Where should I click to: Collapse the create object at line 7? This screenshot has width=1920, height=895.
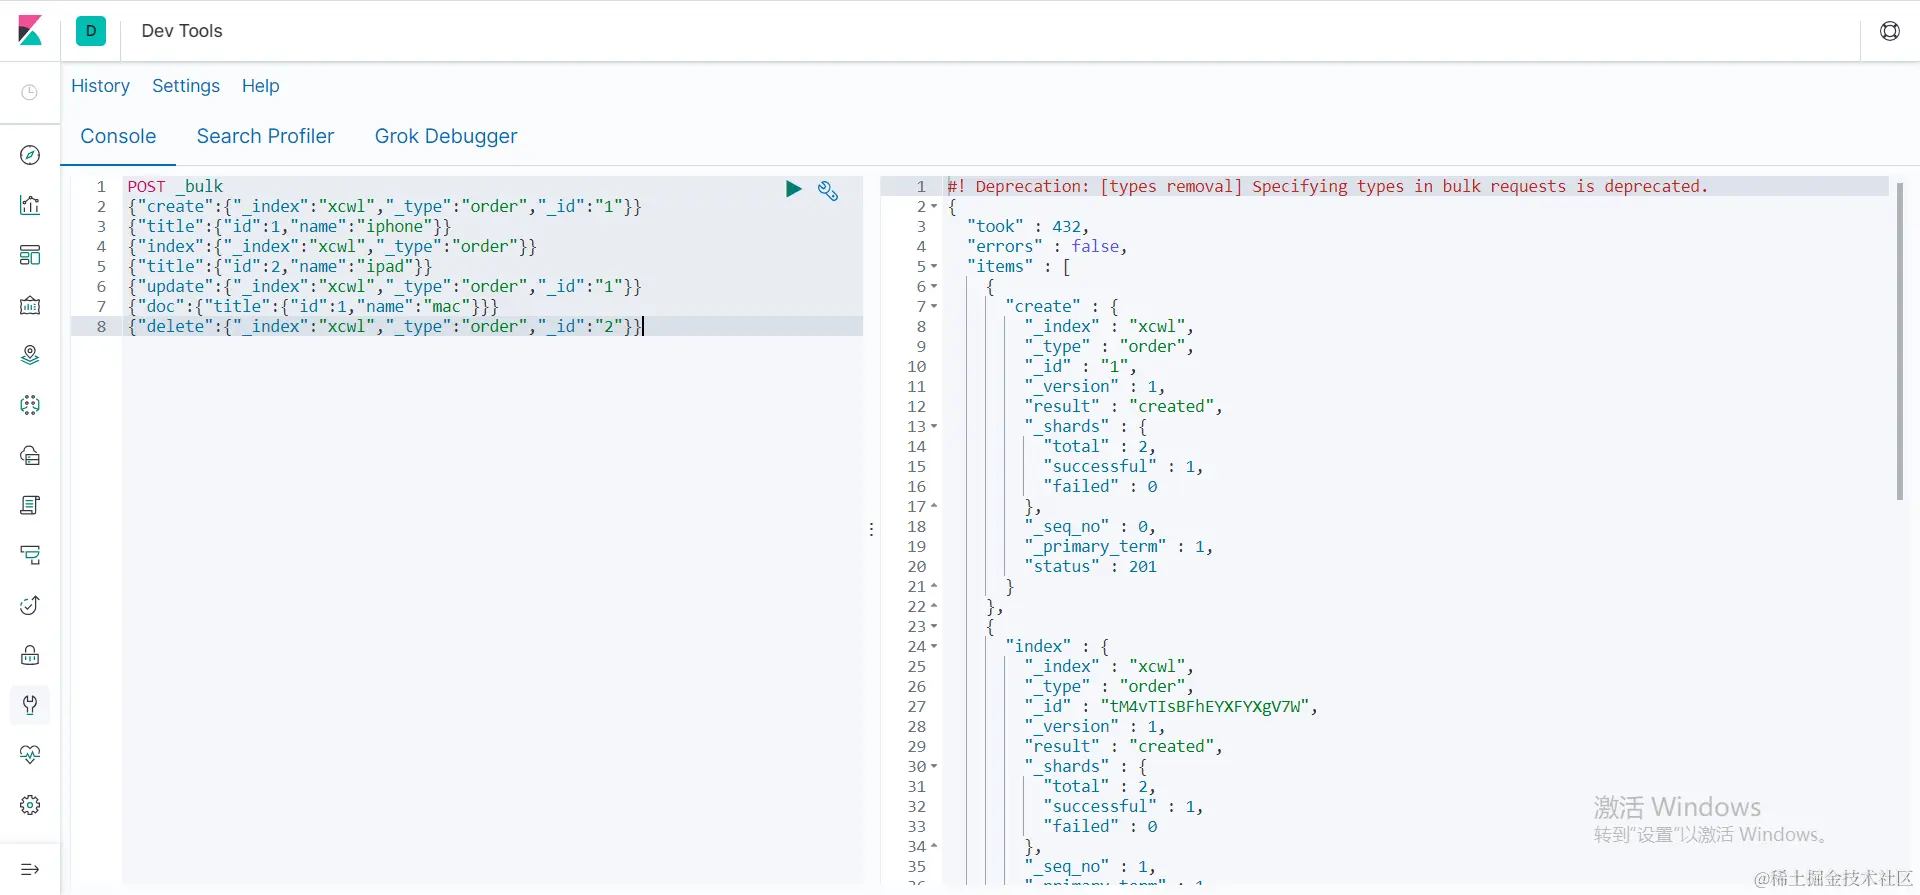[x=934, y=307]
